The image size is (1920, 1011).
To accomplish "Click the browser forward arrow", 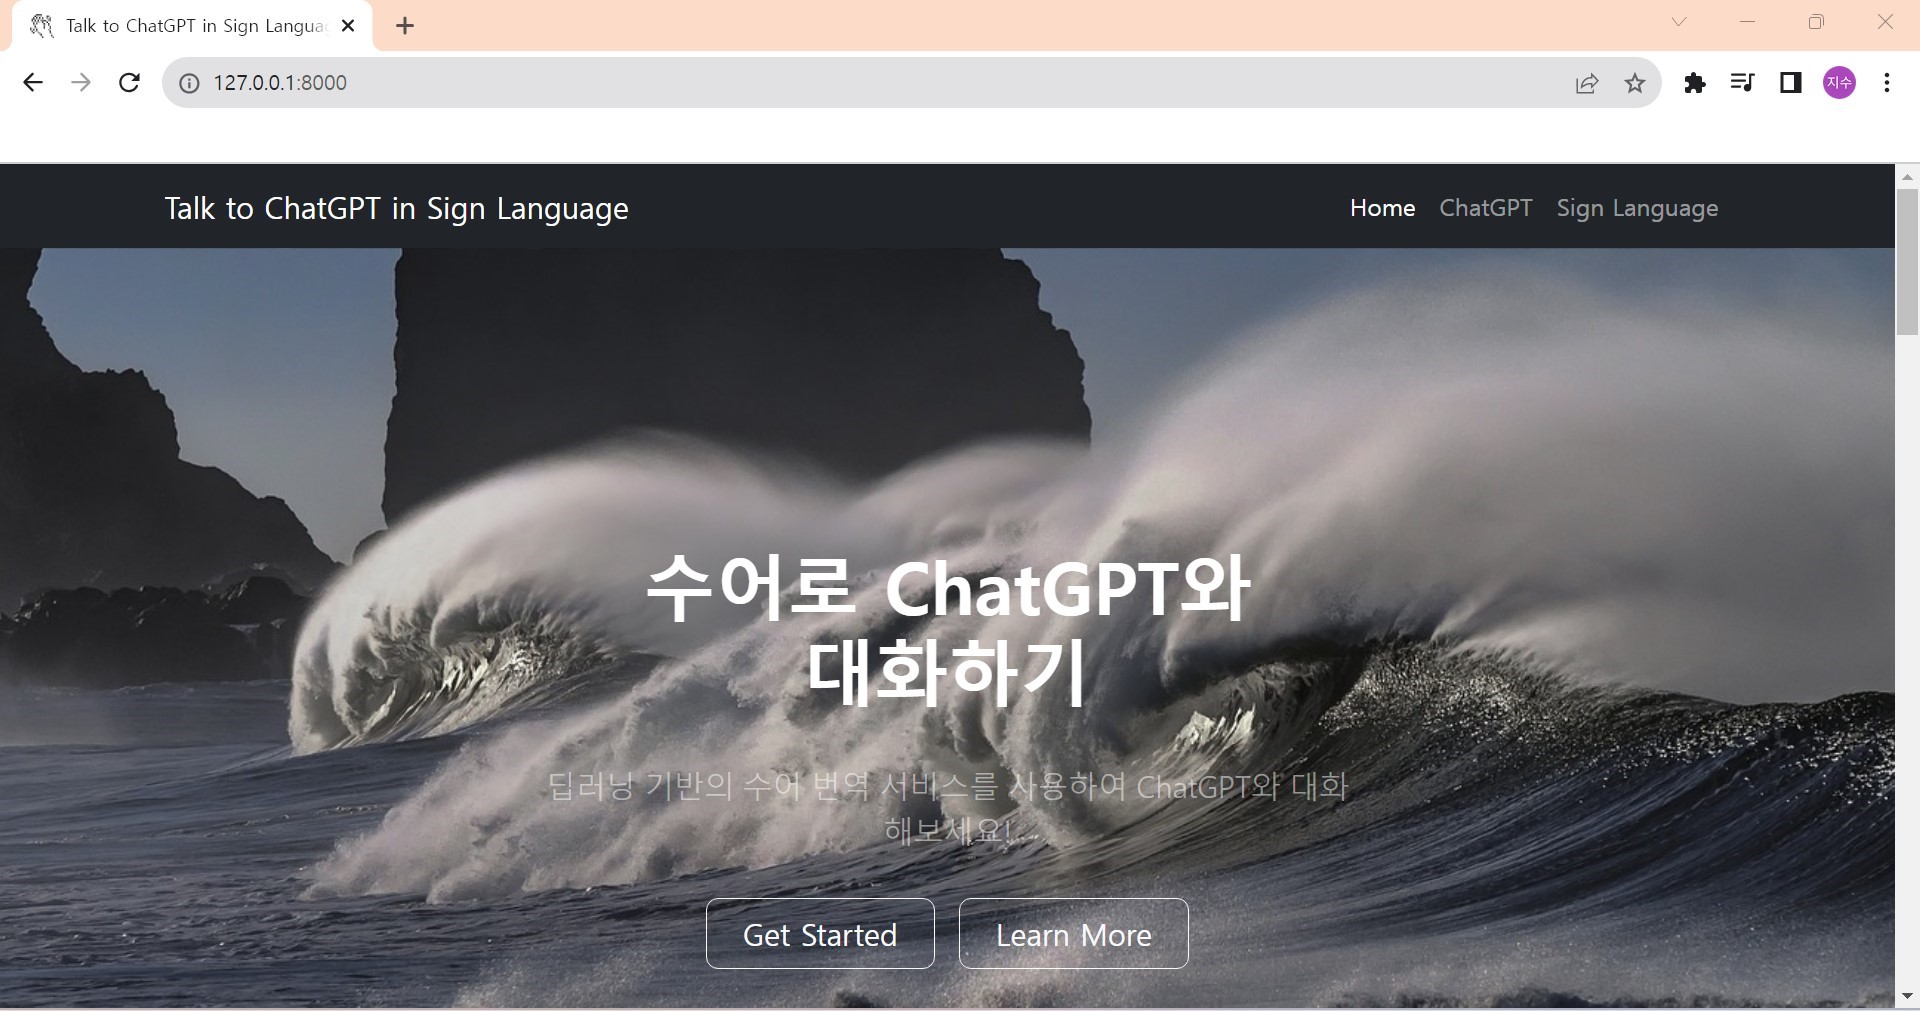I will click(81, 83).
